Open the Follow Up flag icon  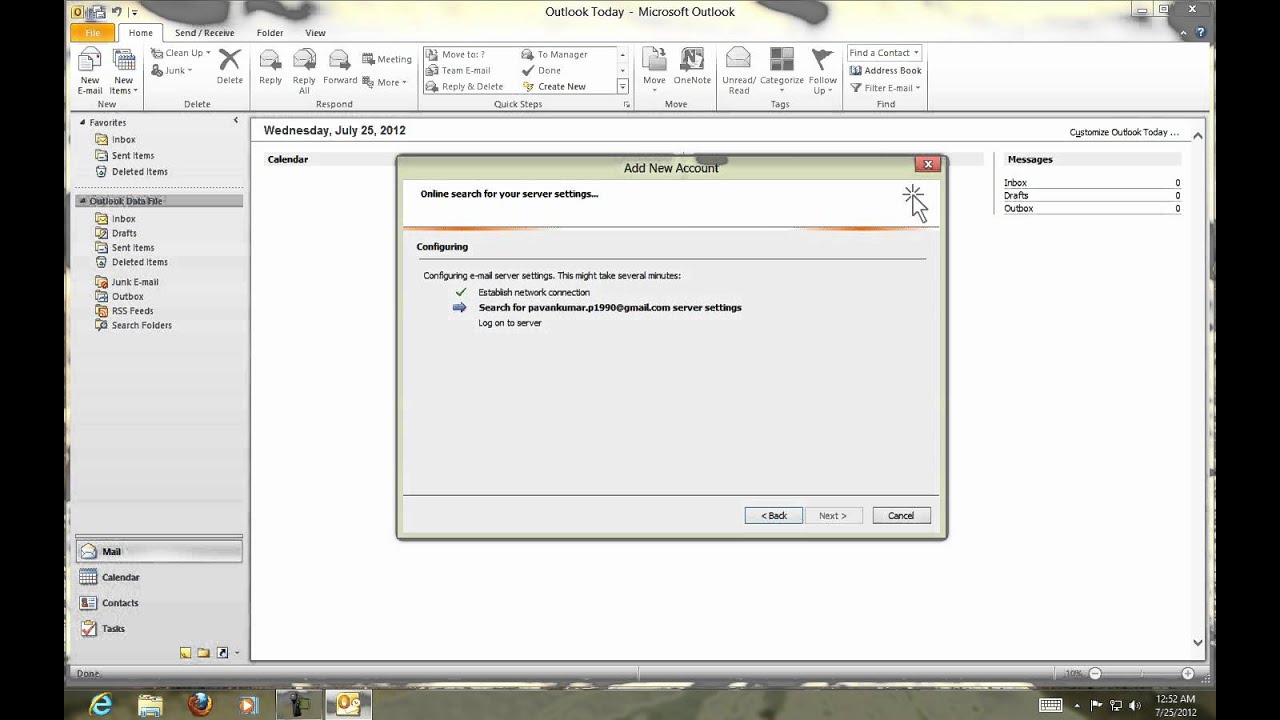pos(823,71)
